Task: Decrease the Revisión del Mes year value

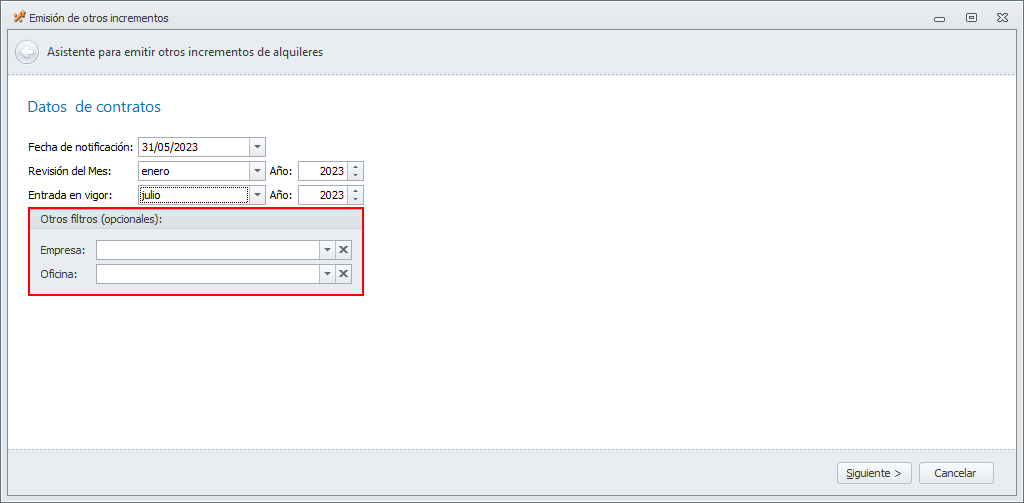Action: 355,176
